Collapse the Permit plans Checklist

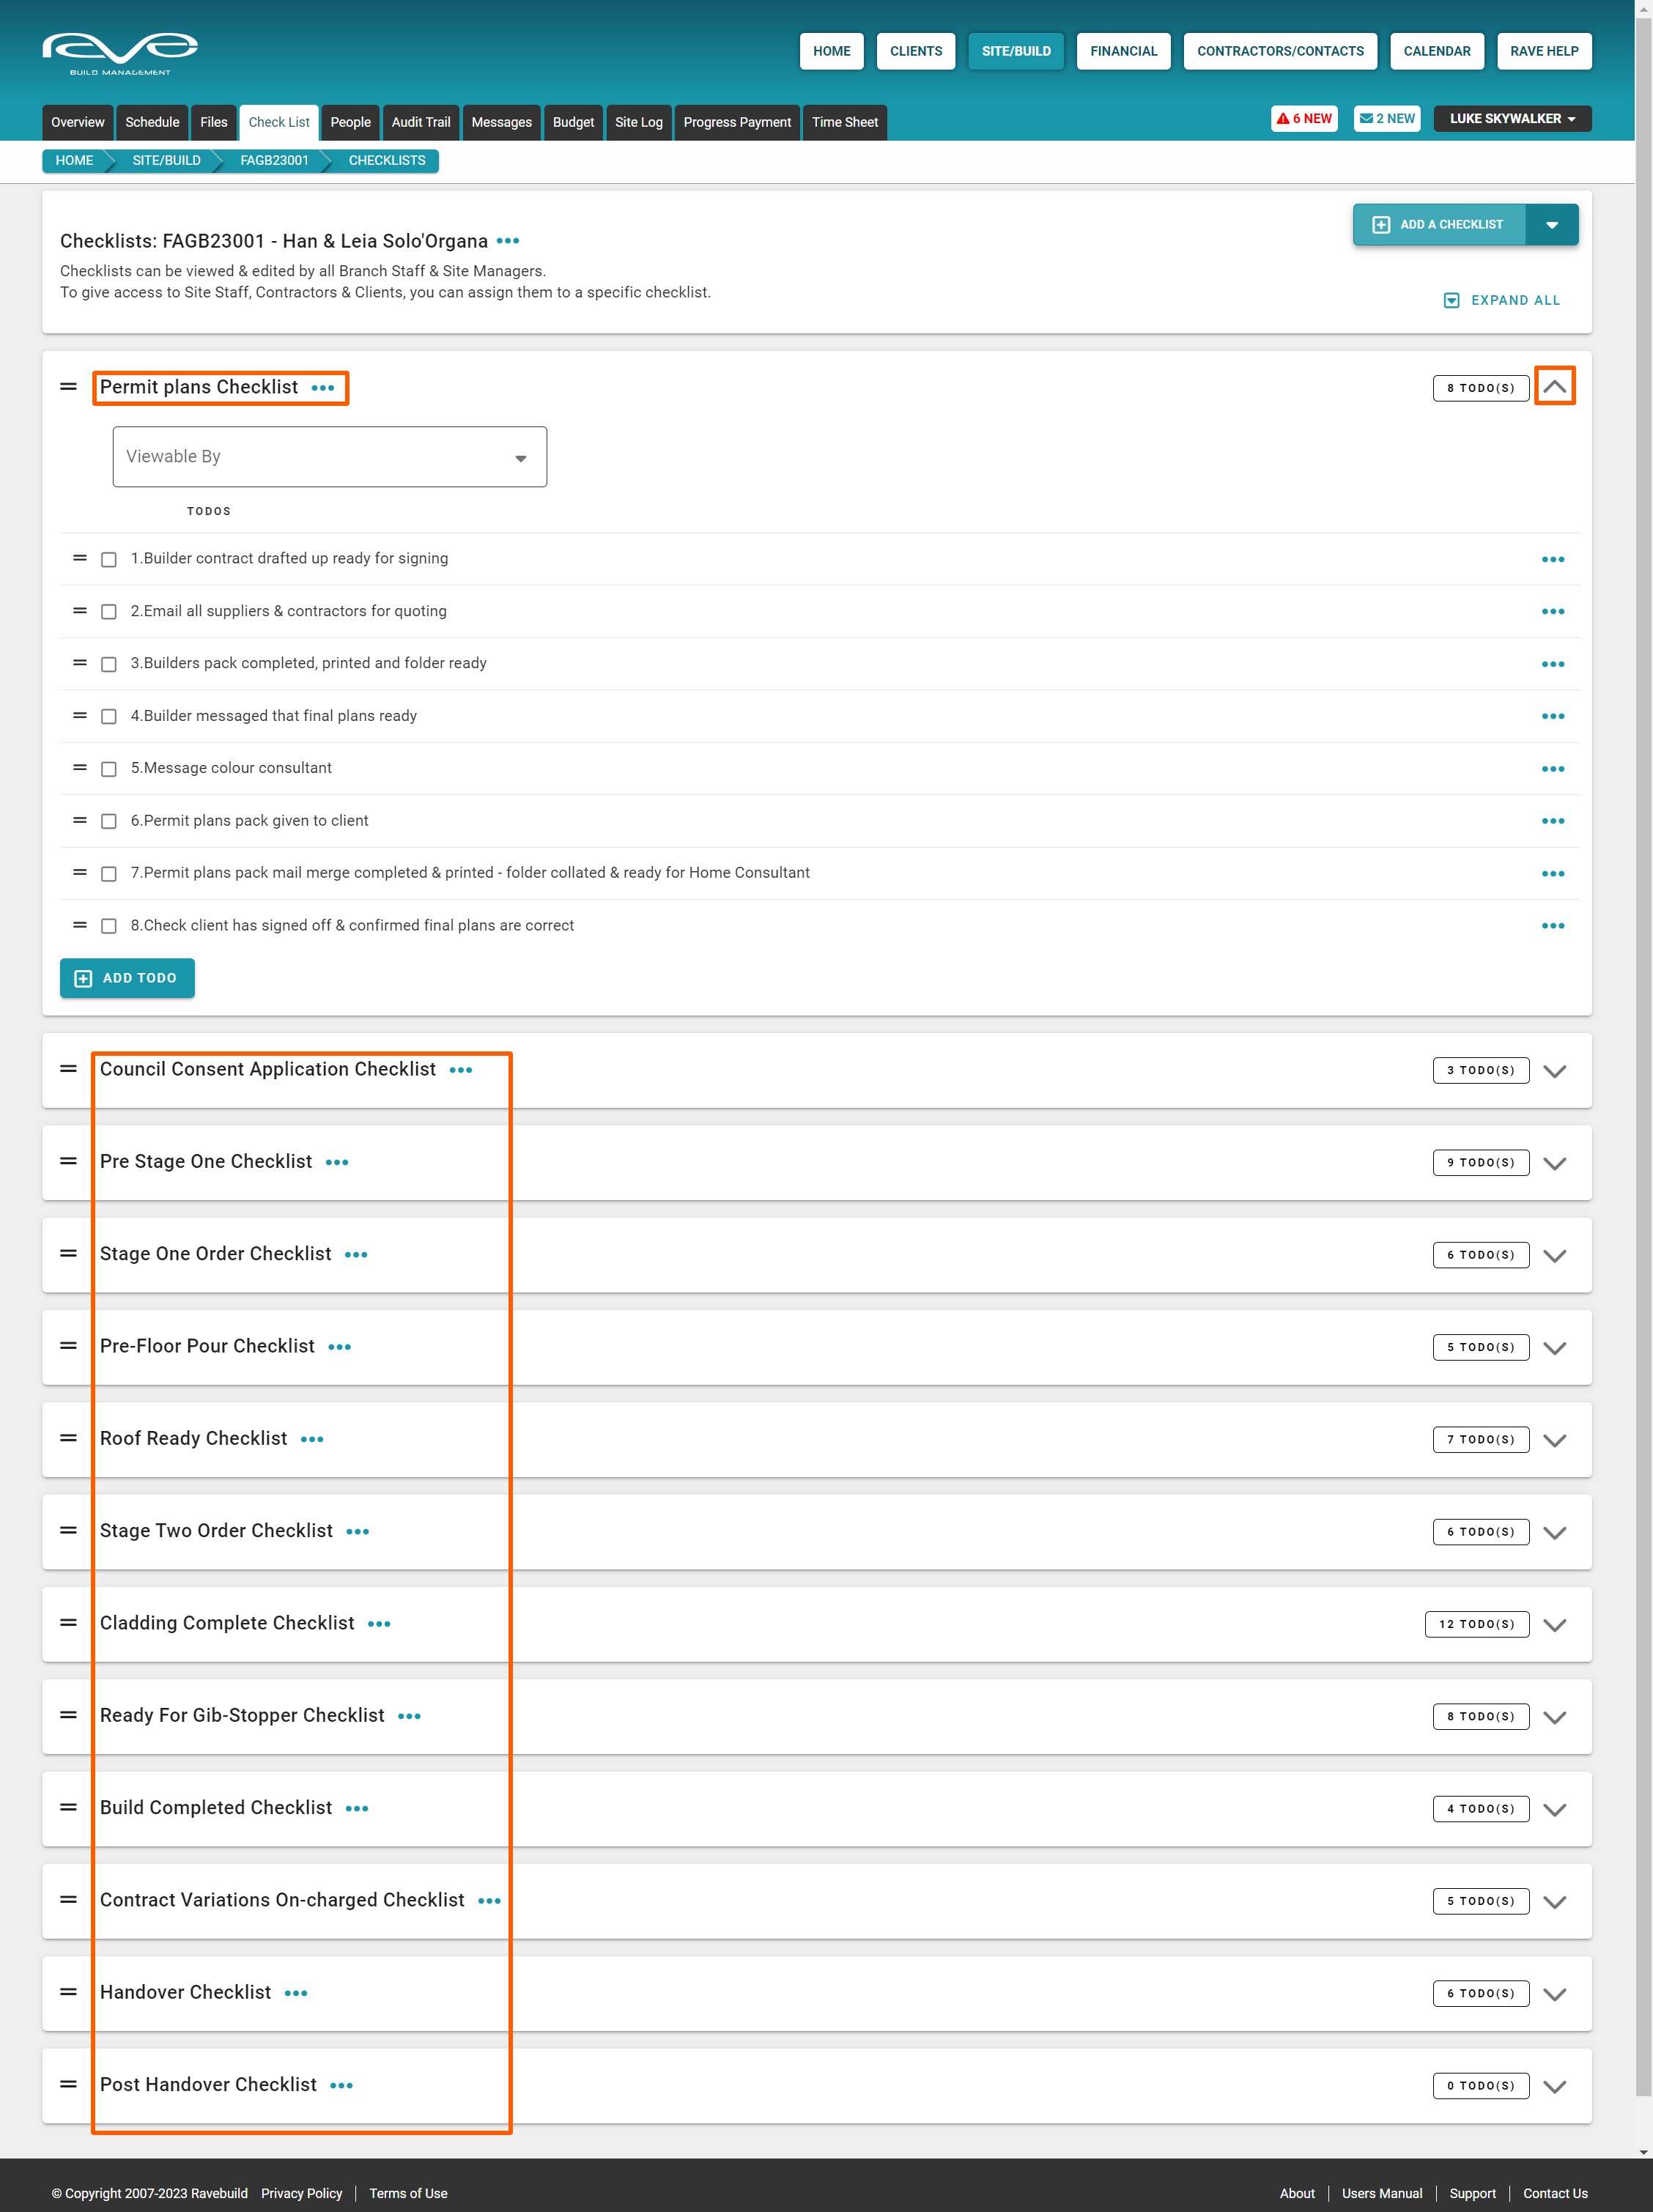(1554, 387)
